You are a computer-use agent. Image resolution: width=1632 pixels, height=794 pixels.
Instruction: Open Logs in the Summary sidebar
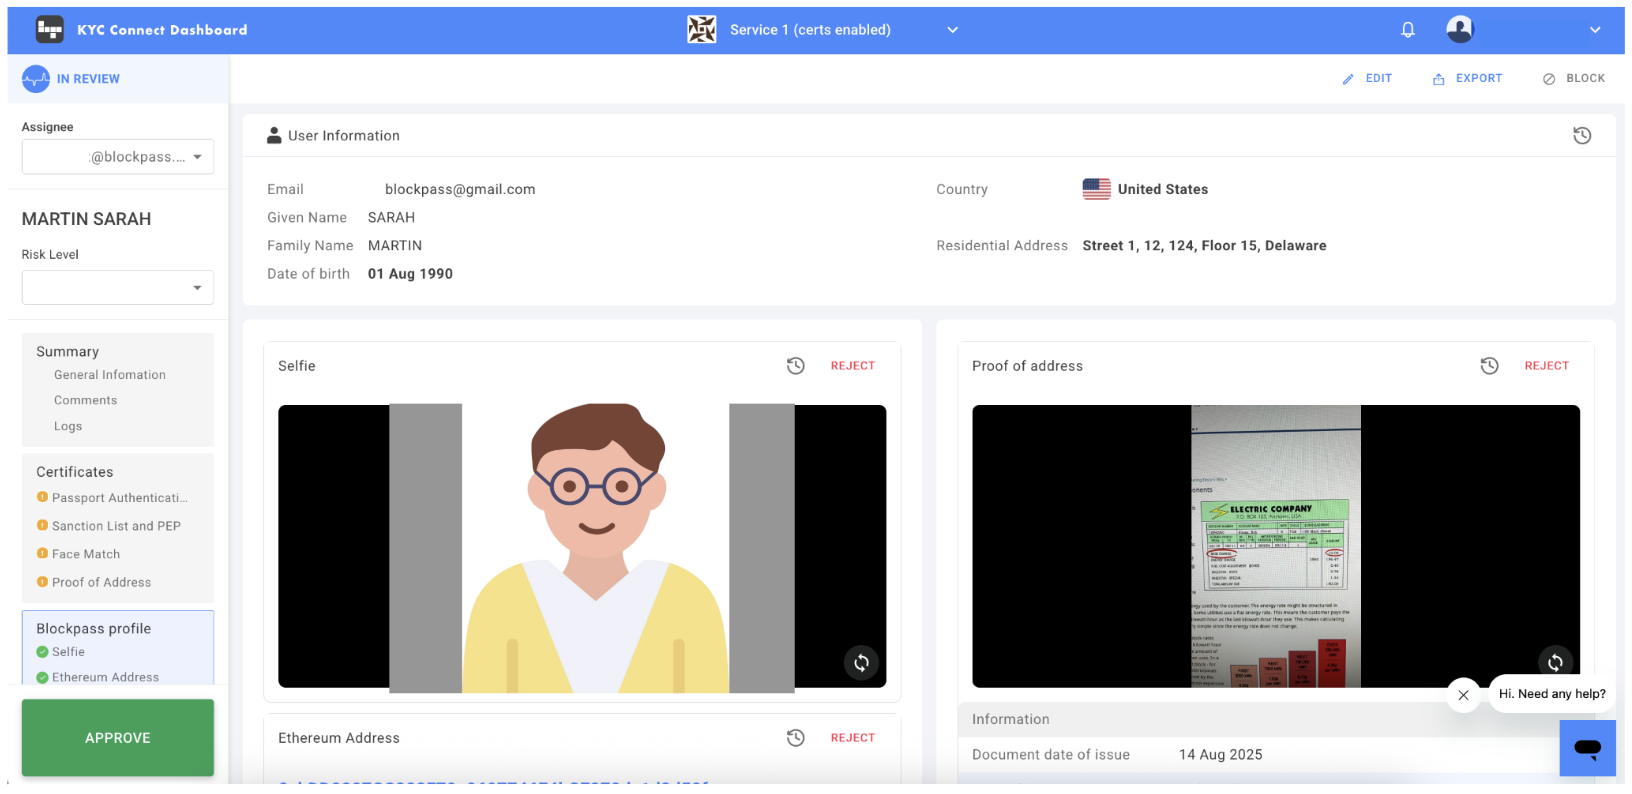[x=68, y=426]
